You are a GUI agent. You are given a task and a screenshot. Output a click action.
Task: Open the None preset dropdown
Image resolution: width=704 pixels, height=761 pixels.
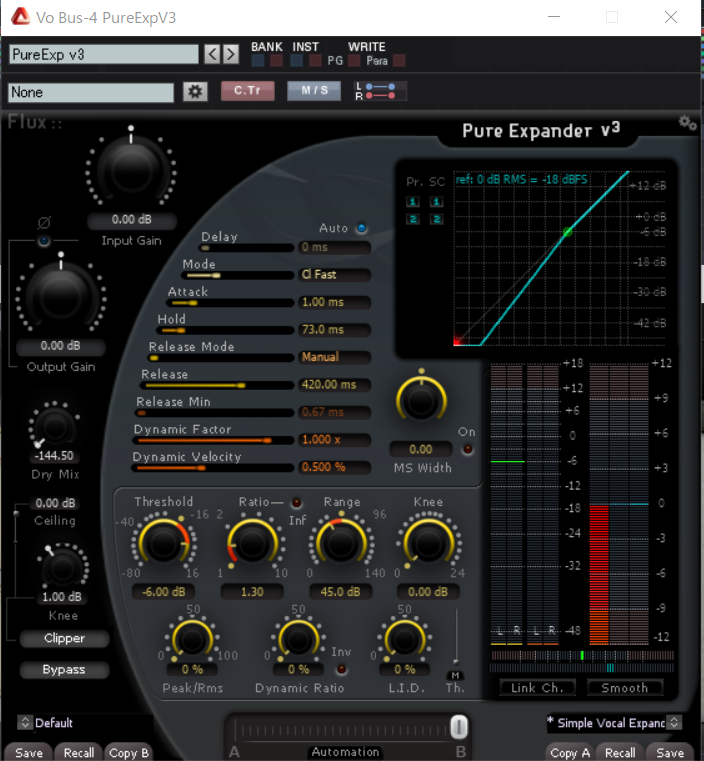click(91, 92)
